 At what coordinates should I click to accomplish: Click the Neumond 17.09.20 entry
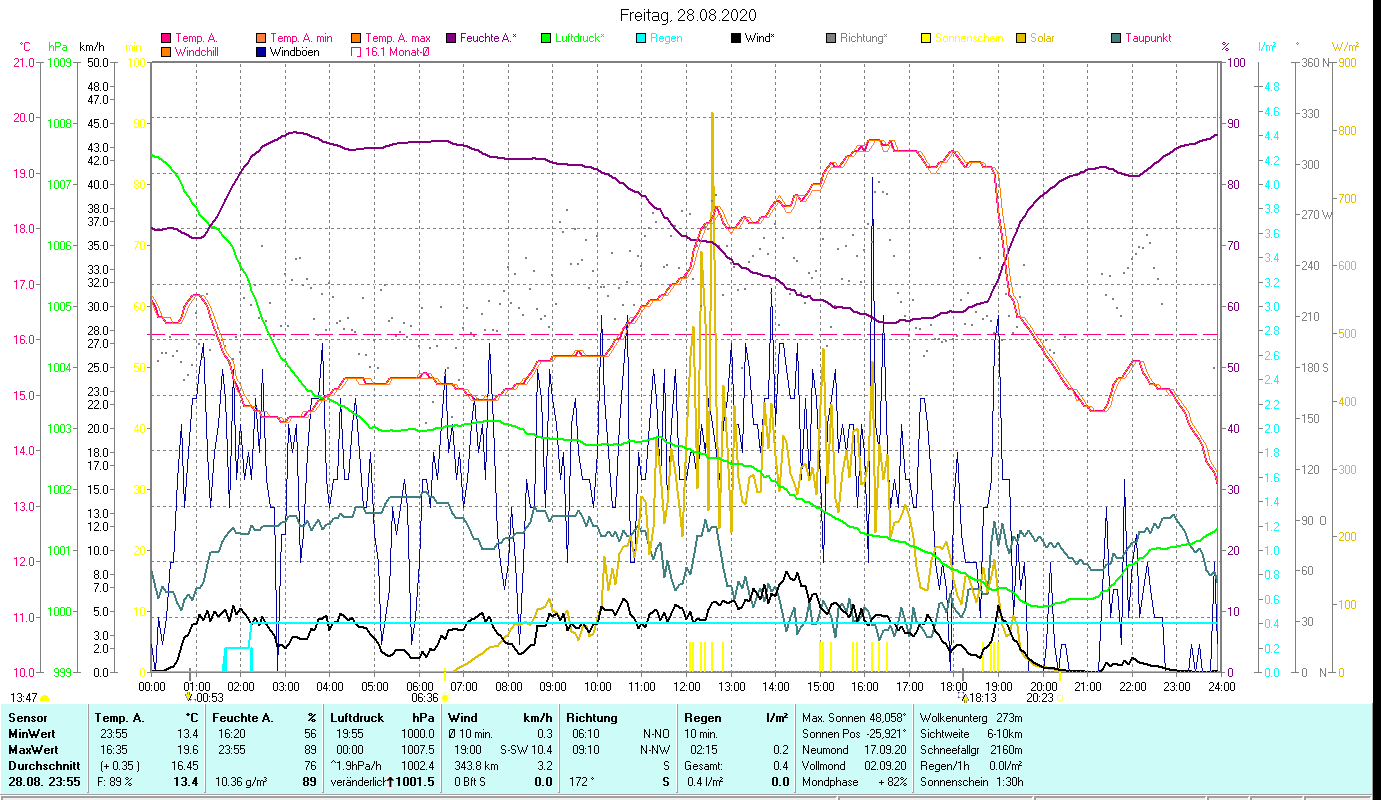coord(855,750)
